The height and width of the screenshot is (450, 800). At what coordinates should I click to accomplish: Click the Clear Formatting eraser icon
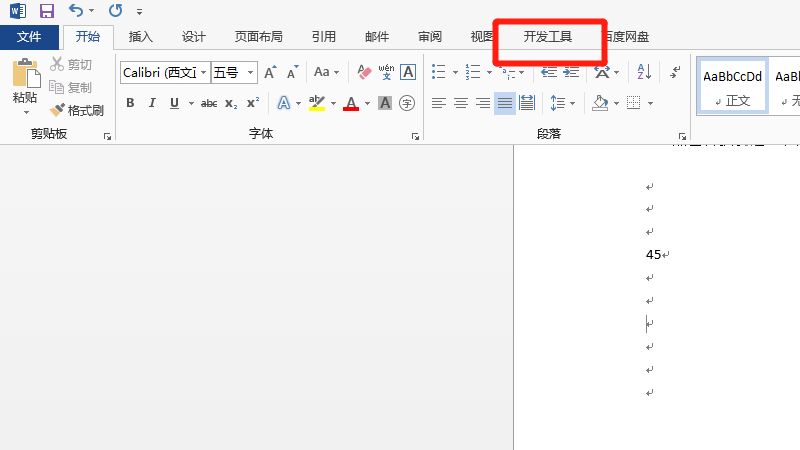pos(364,72)
